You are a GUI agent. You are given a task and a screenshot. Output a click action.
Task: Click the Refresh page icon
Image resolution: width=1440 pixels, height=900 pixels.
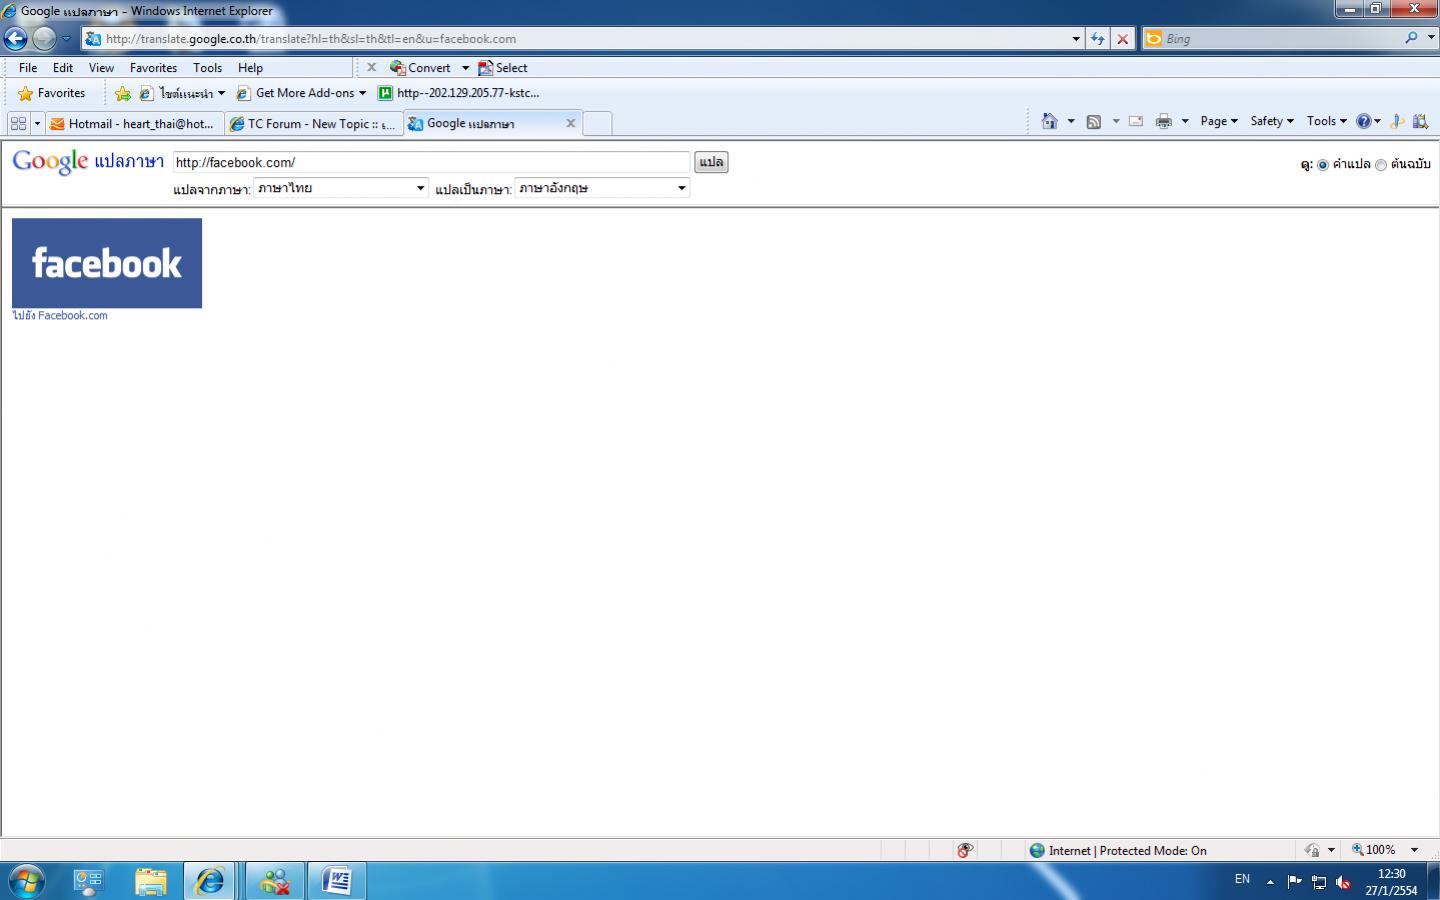[x=1098, y=39]
